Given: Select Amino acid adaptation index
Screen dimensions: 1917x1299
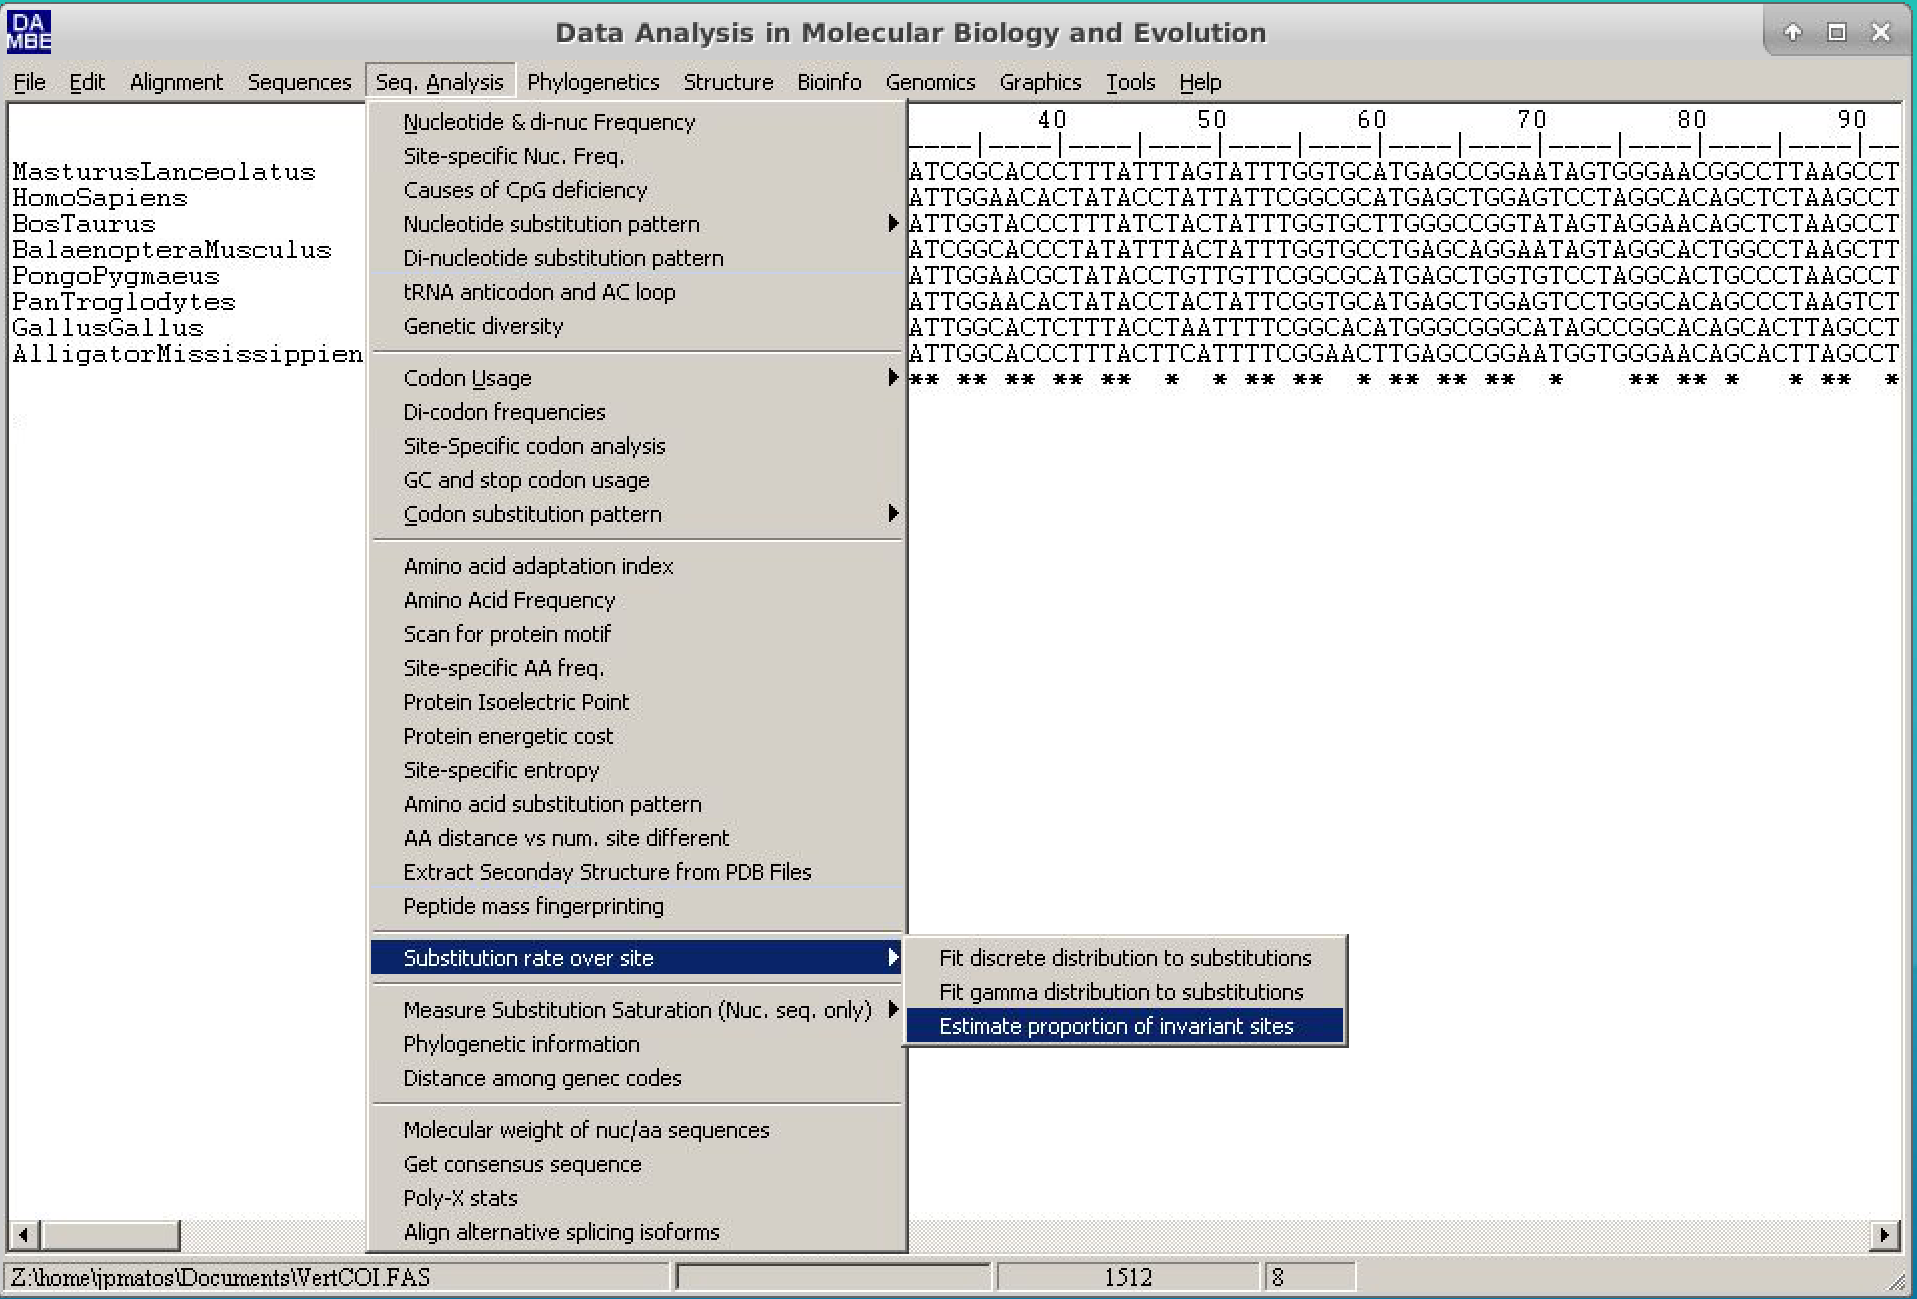Looking at the screenshot, I should click(x=637, y=566).
